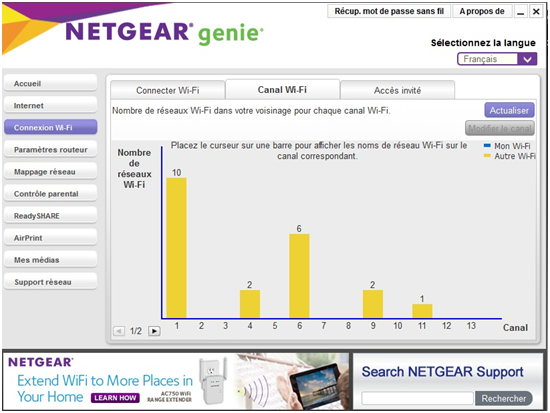This screenshot has width=550, height=413.
Task: Click the blue Mon Wi-Fi legend marker
Action: coord(487,145)
